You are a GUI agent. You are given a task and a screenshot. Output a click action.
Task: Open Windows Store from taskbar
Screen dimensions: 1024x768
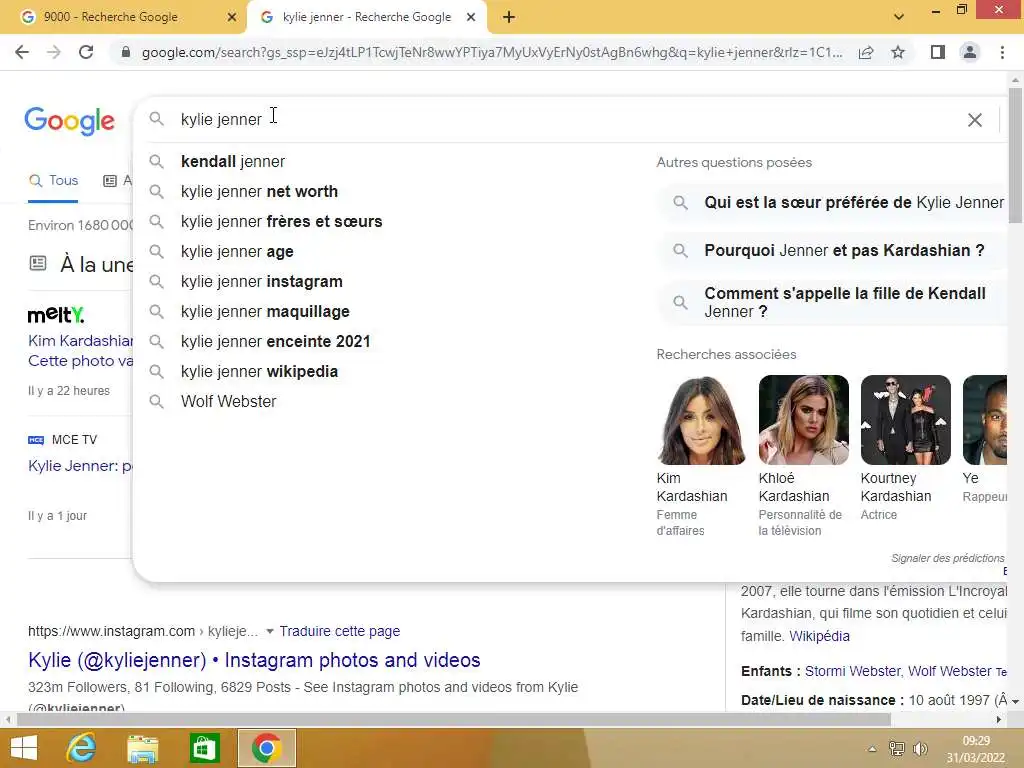click(204, 748)
